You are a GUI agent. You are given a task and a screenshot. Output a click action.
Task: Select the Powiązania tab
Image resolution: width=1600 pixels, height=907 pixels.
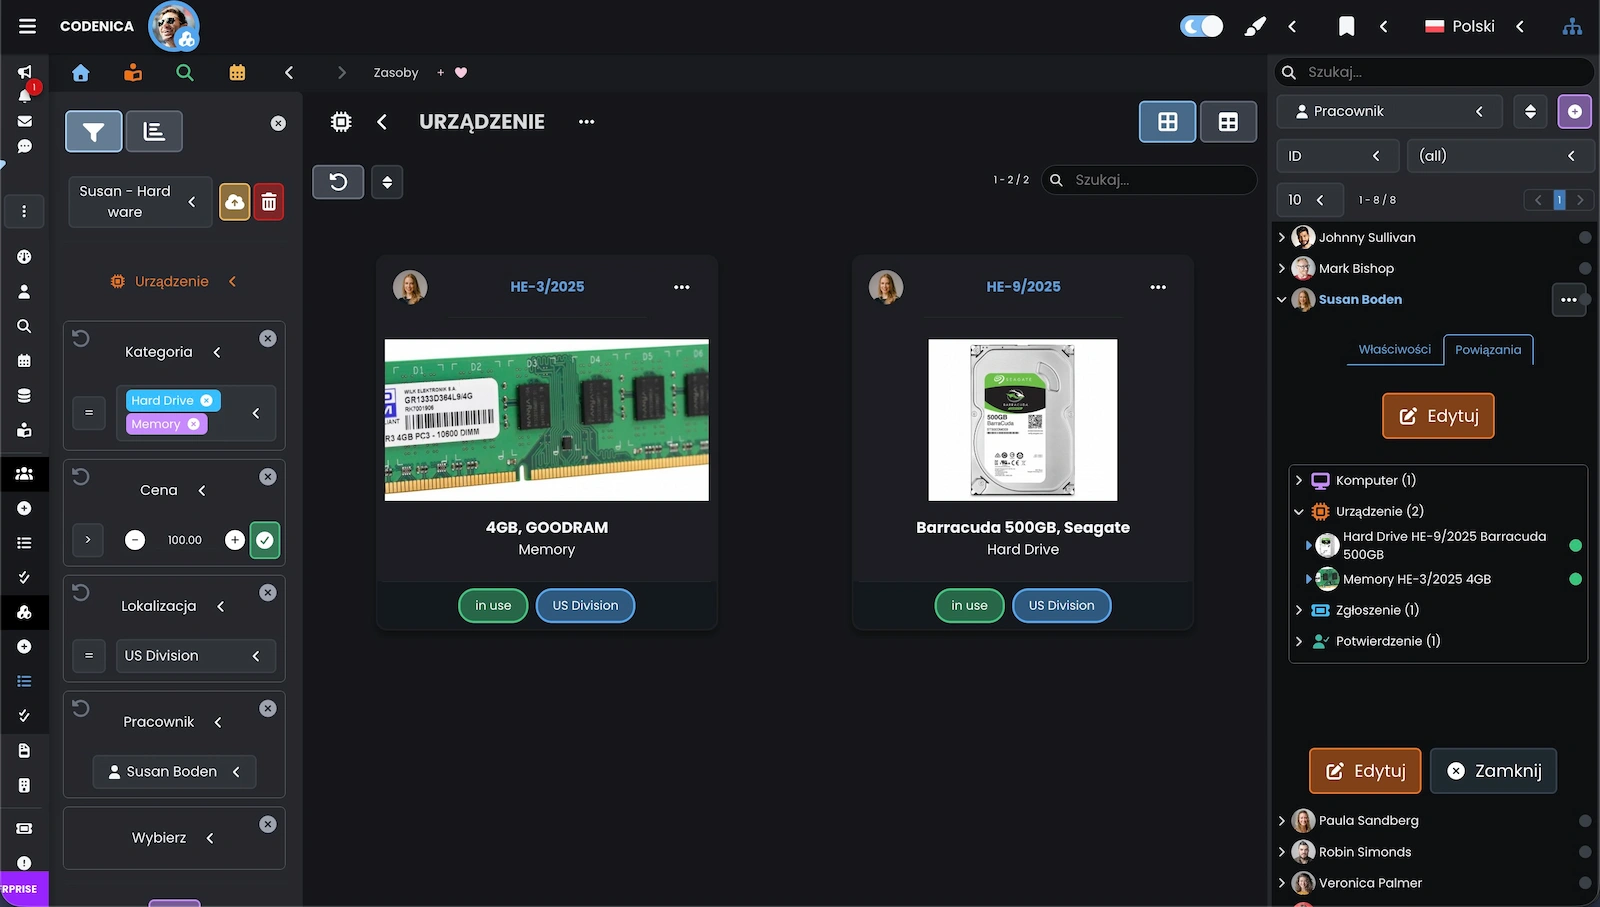coord(1488,350)
